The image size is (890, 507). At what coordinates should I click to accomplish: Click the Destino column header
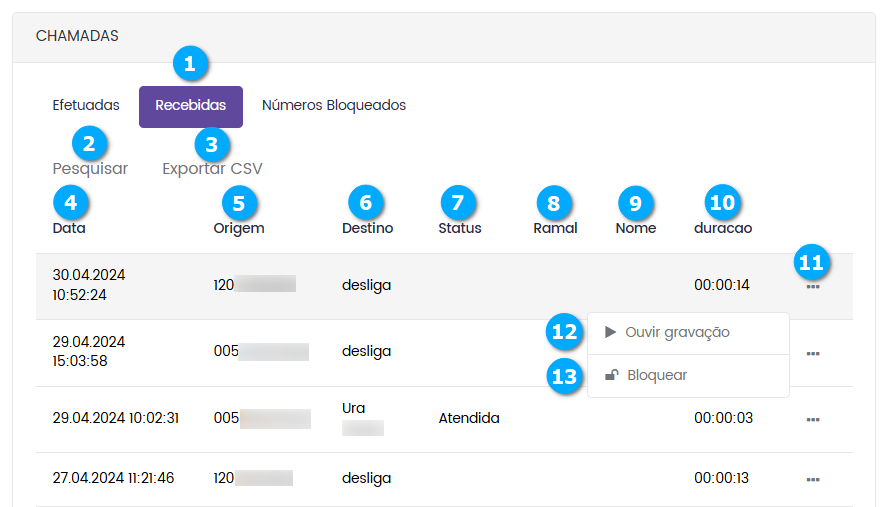pyautogui.click(x=367, y=228)
